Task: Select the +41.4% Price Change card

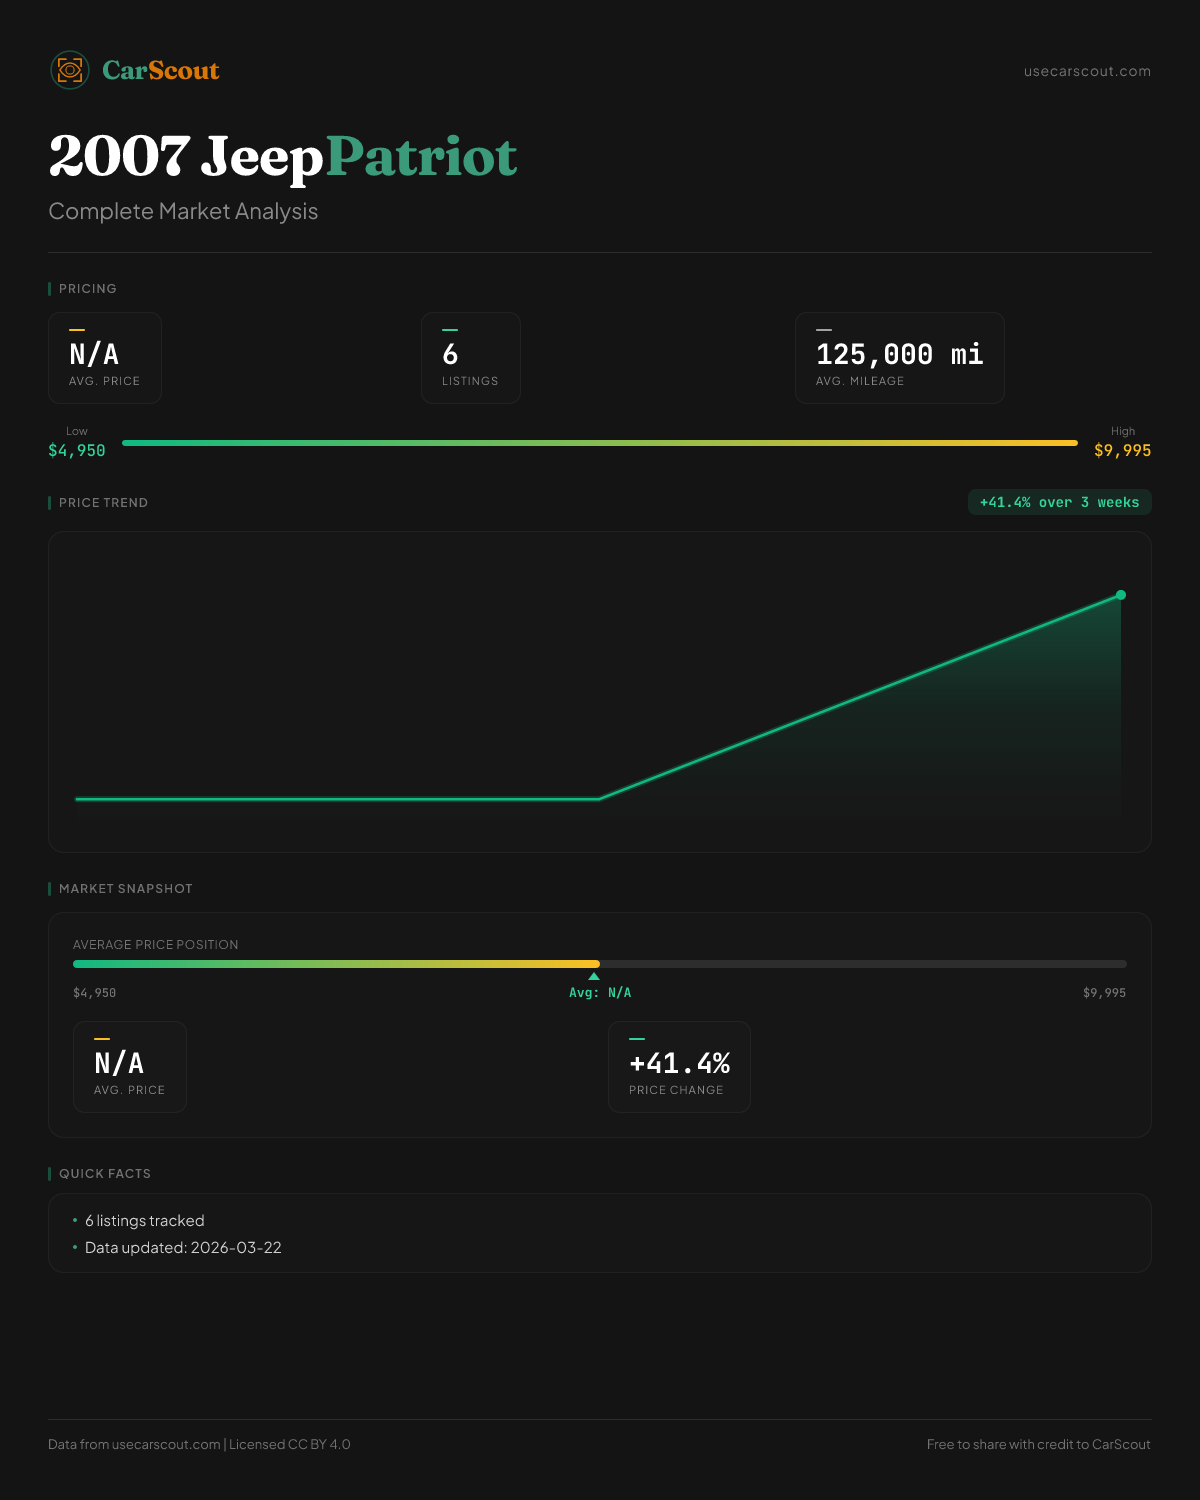Action: coord(679,1067)
